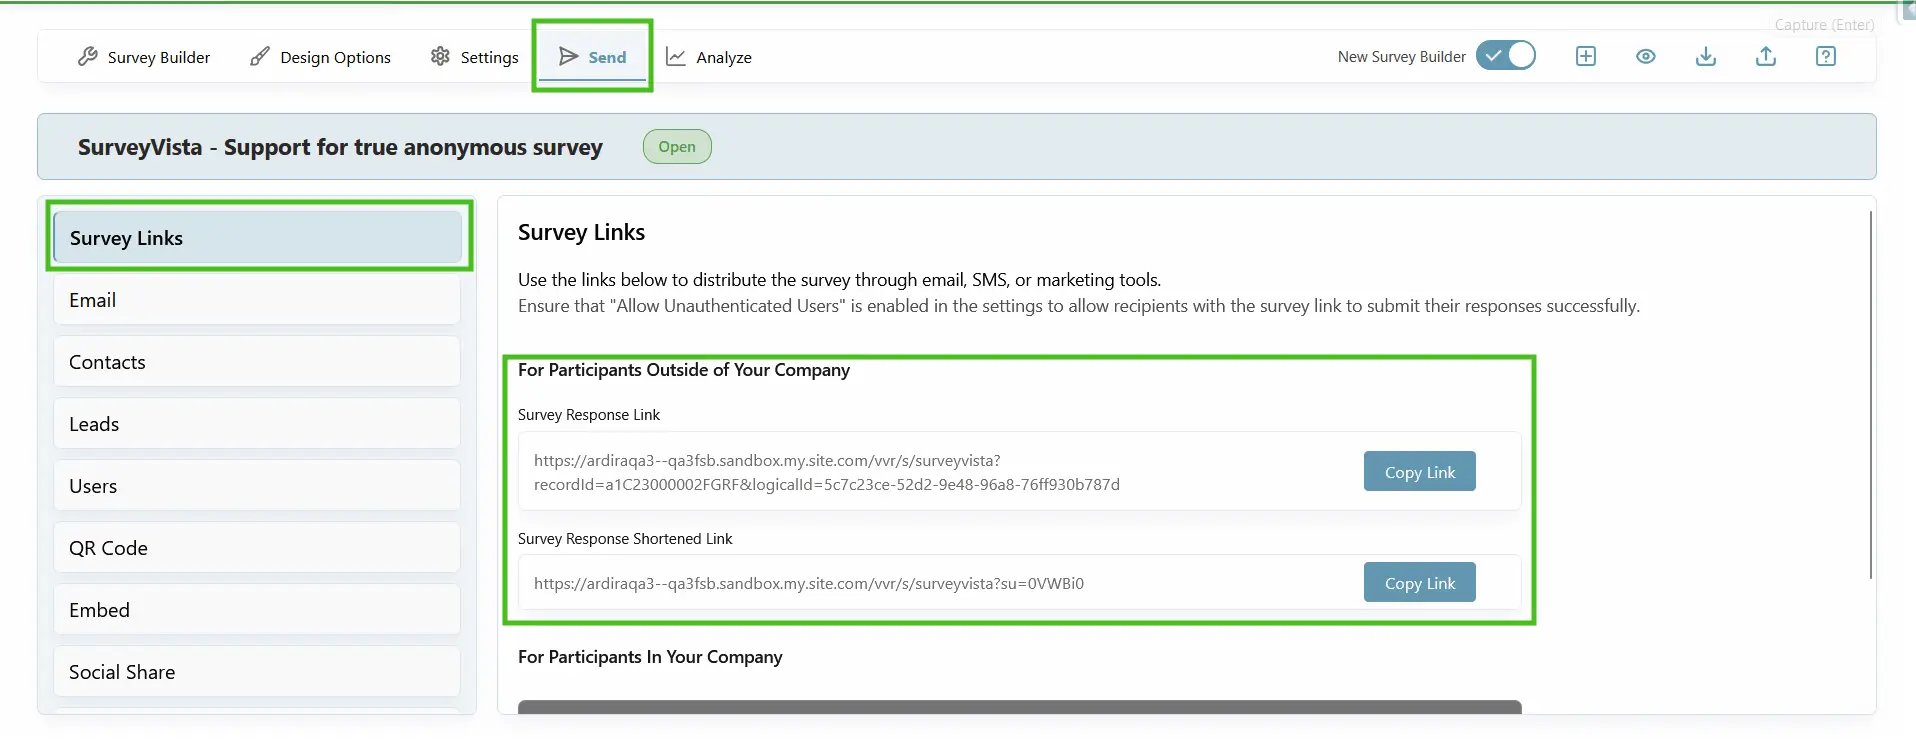Click the content panel vertical scrollbar
This screenshot has width=1916, height=743.
(1870, 394)
